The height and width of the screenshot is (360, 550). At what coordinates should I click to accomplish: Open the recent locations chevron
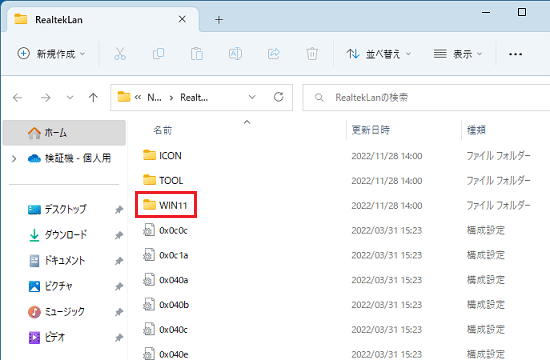[x=70, y=98]
